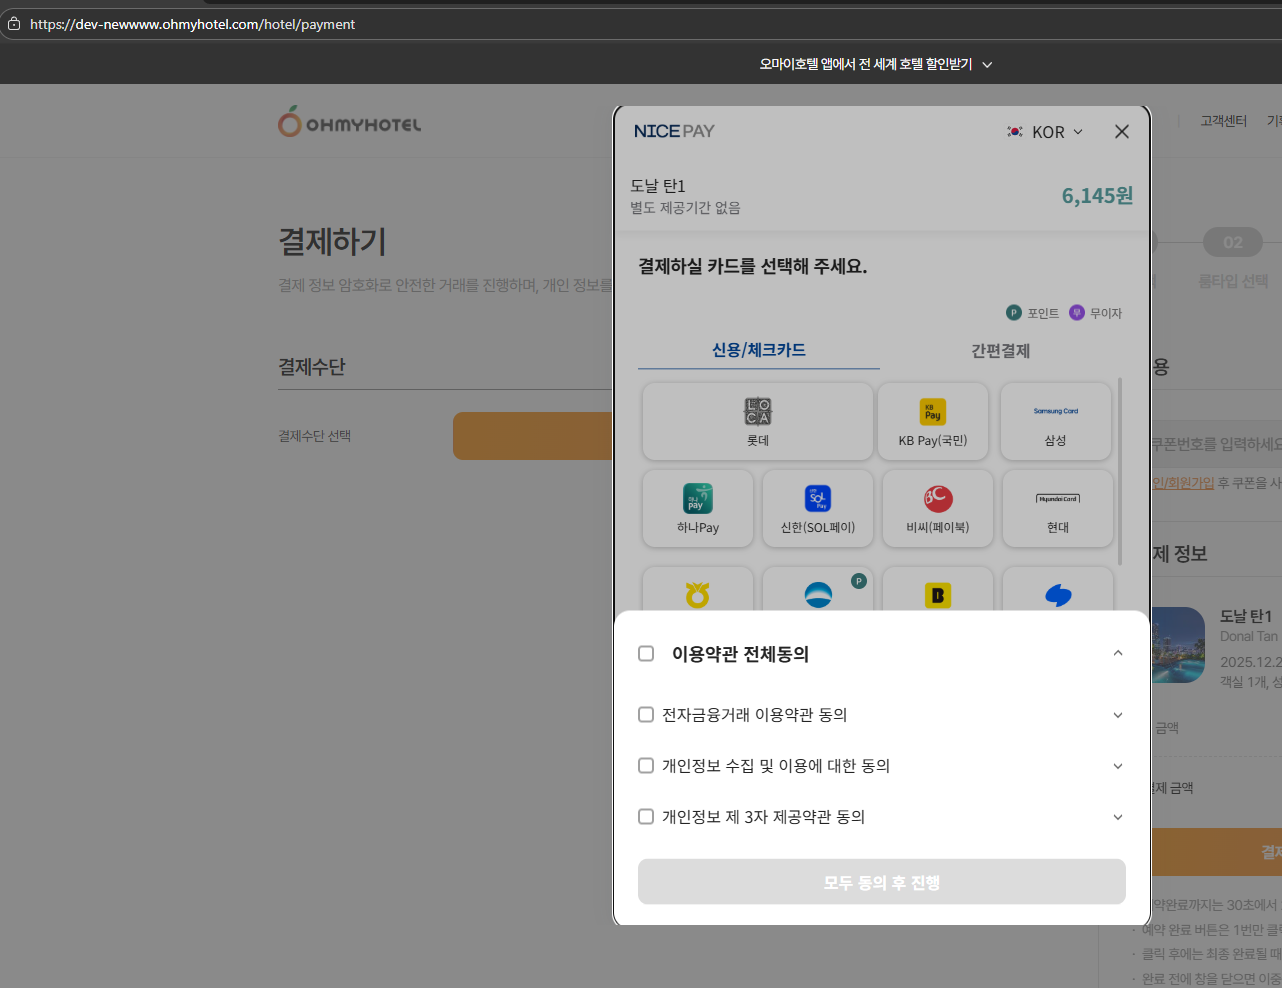
Task: Click 모두 동의 후 진행 button
Action: 882,882
